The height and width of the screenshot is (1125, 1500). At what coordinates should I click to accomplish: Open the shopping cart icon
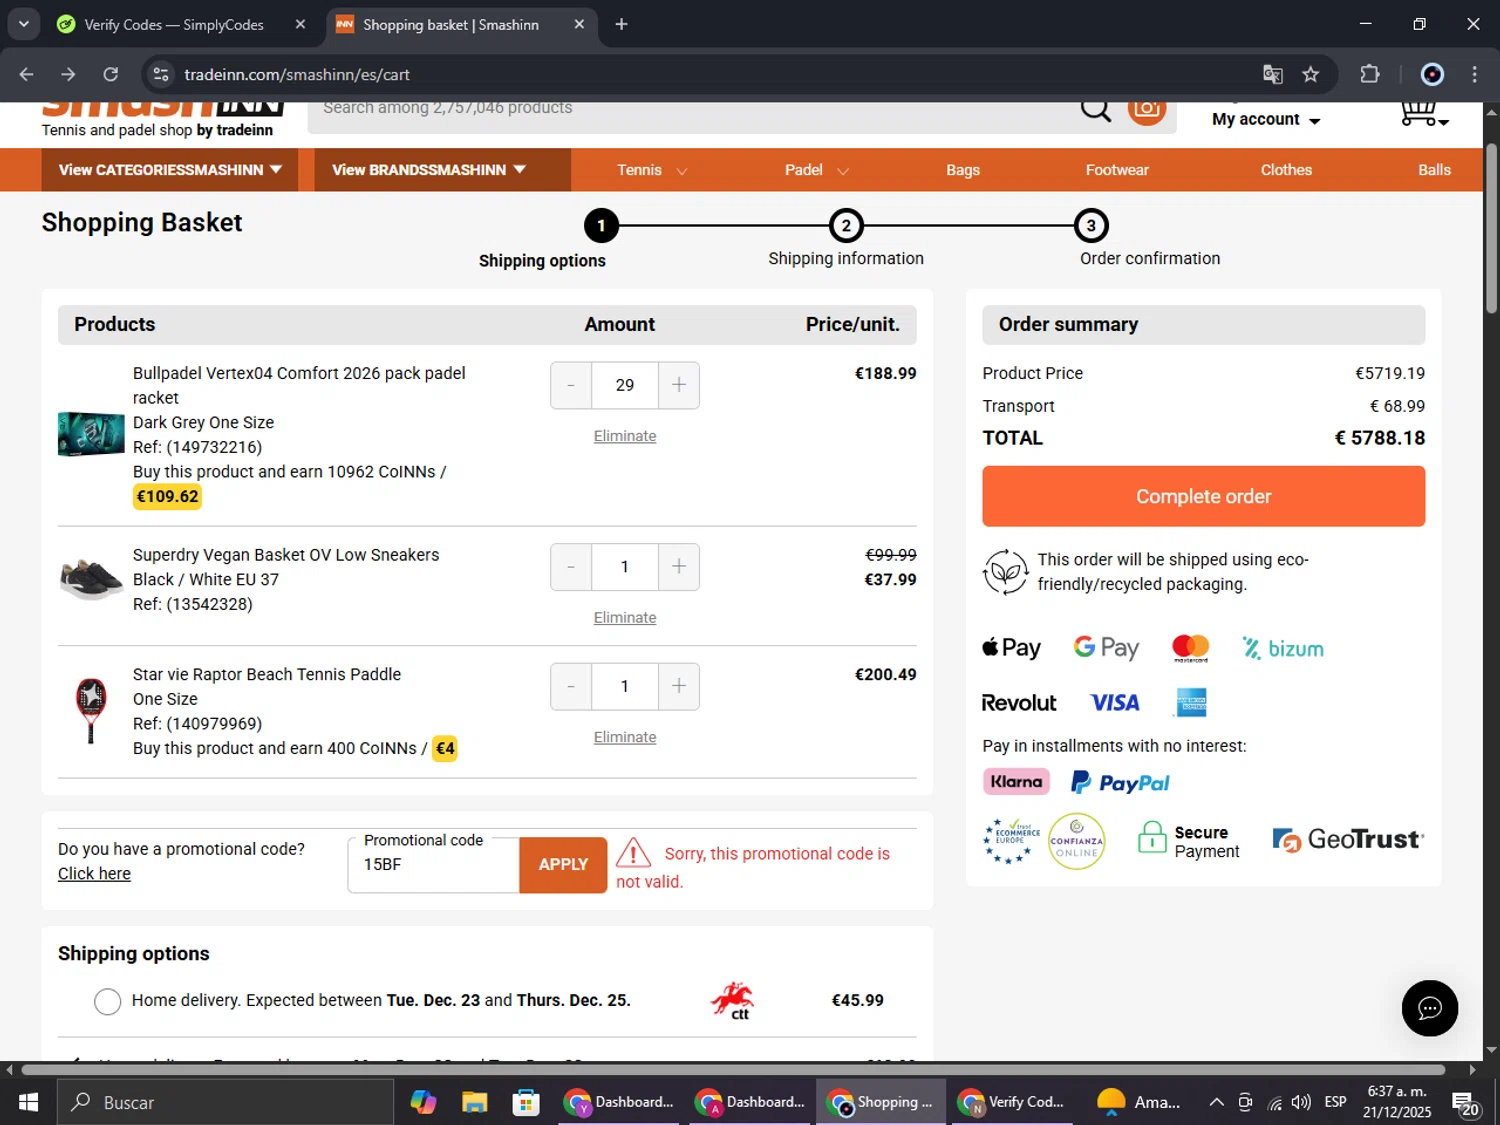pos(1422,113)
